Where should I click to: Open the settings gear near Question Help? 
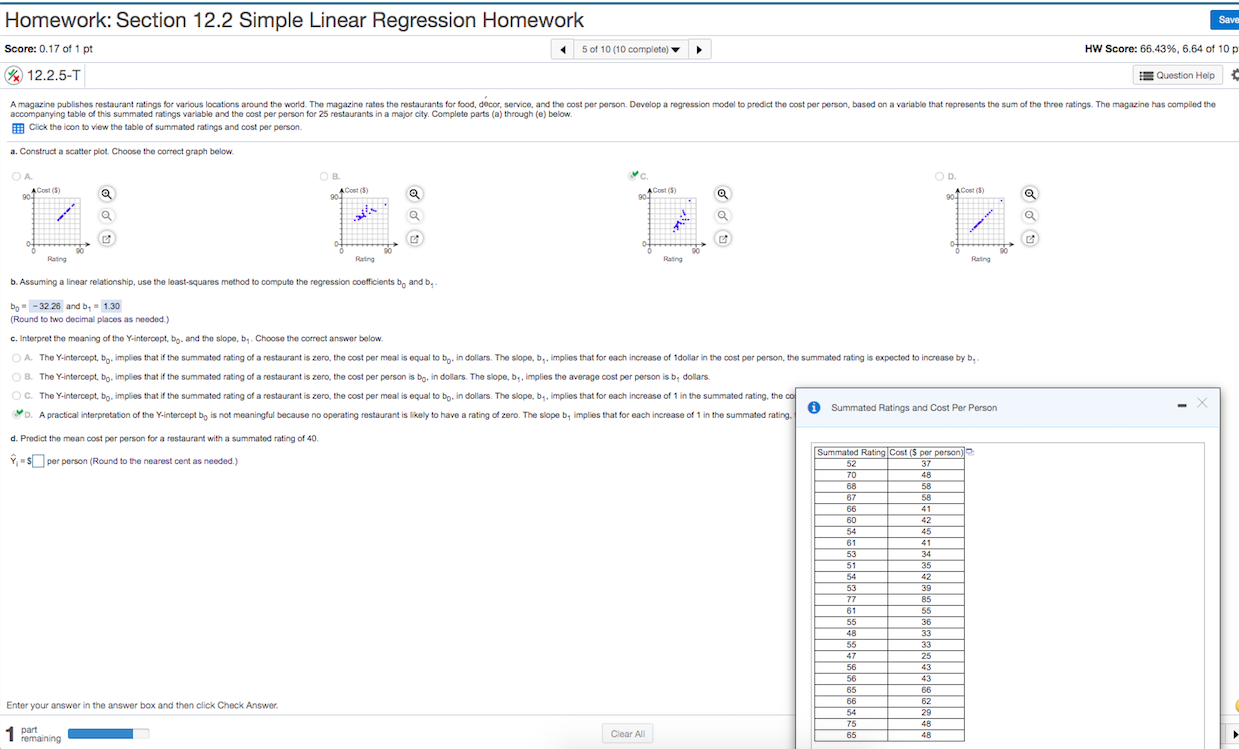point(1234,75)
